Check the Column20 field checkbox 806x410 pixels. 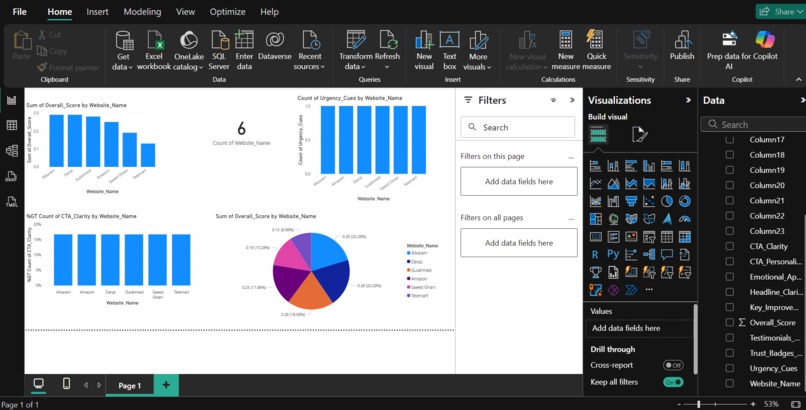click(729, 185)
